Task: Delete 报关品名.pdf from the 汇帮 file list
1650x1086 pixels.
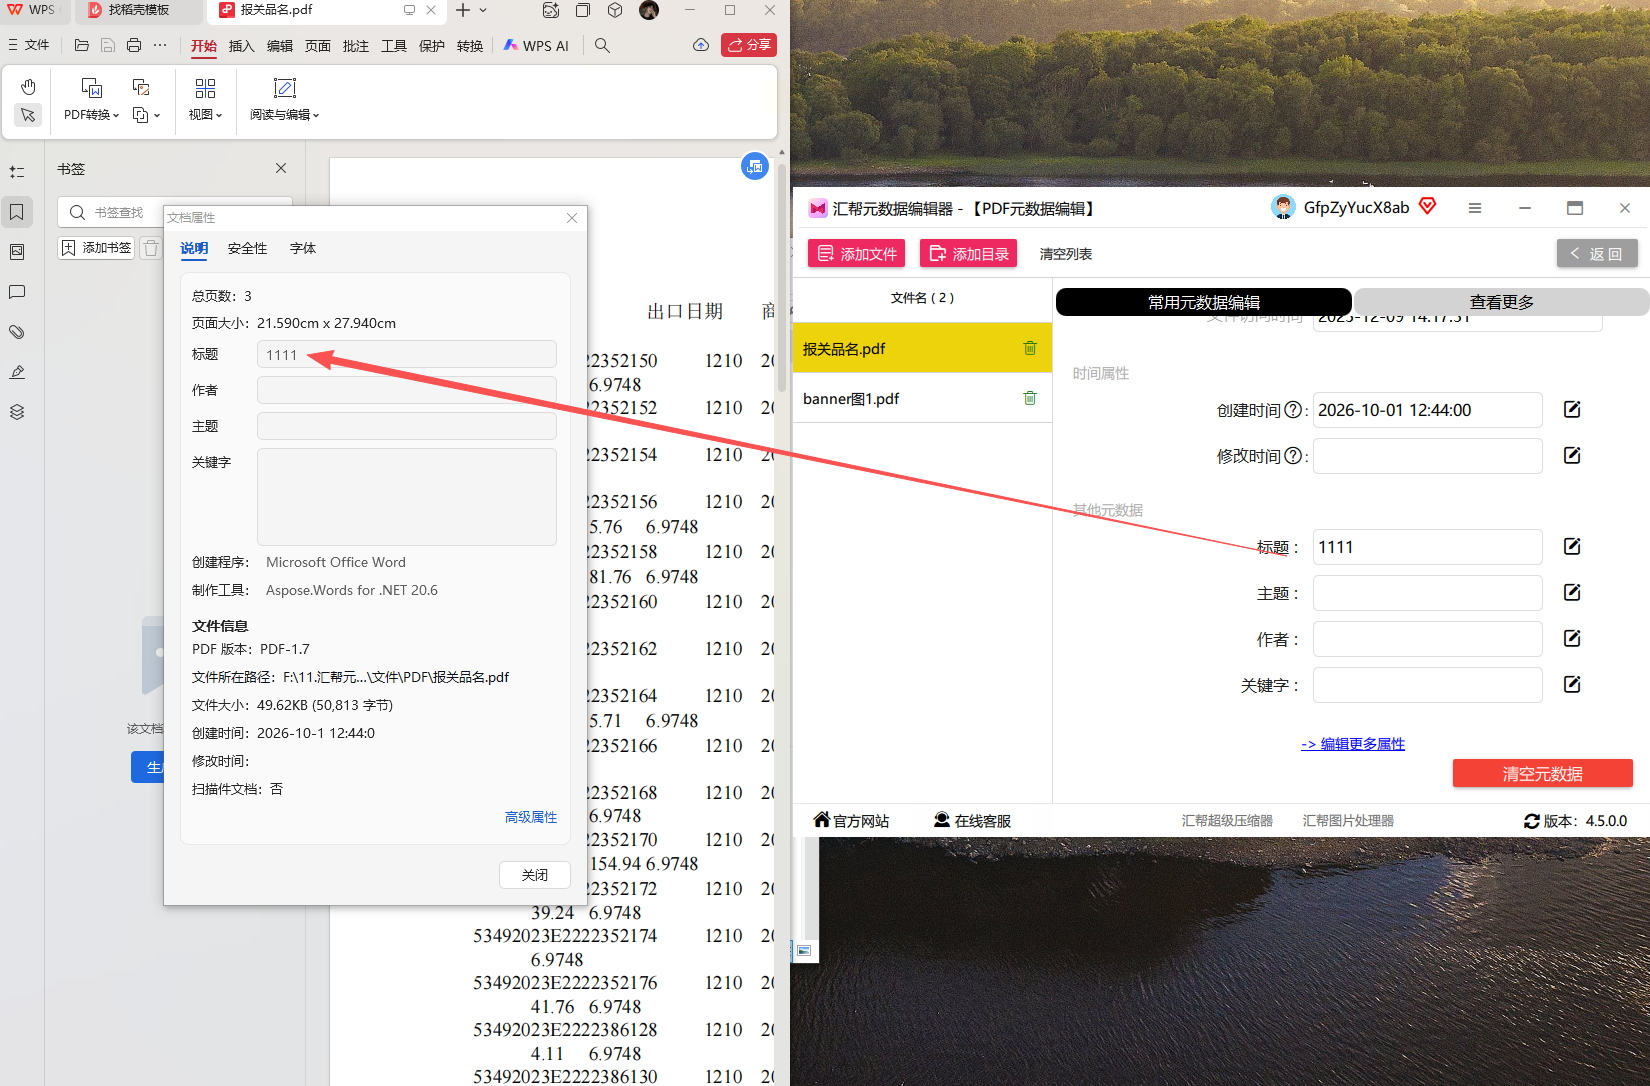Action: (x=1030, y=348)
